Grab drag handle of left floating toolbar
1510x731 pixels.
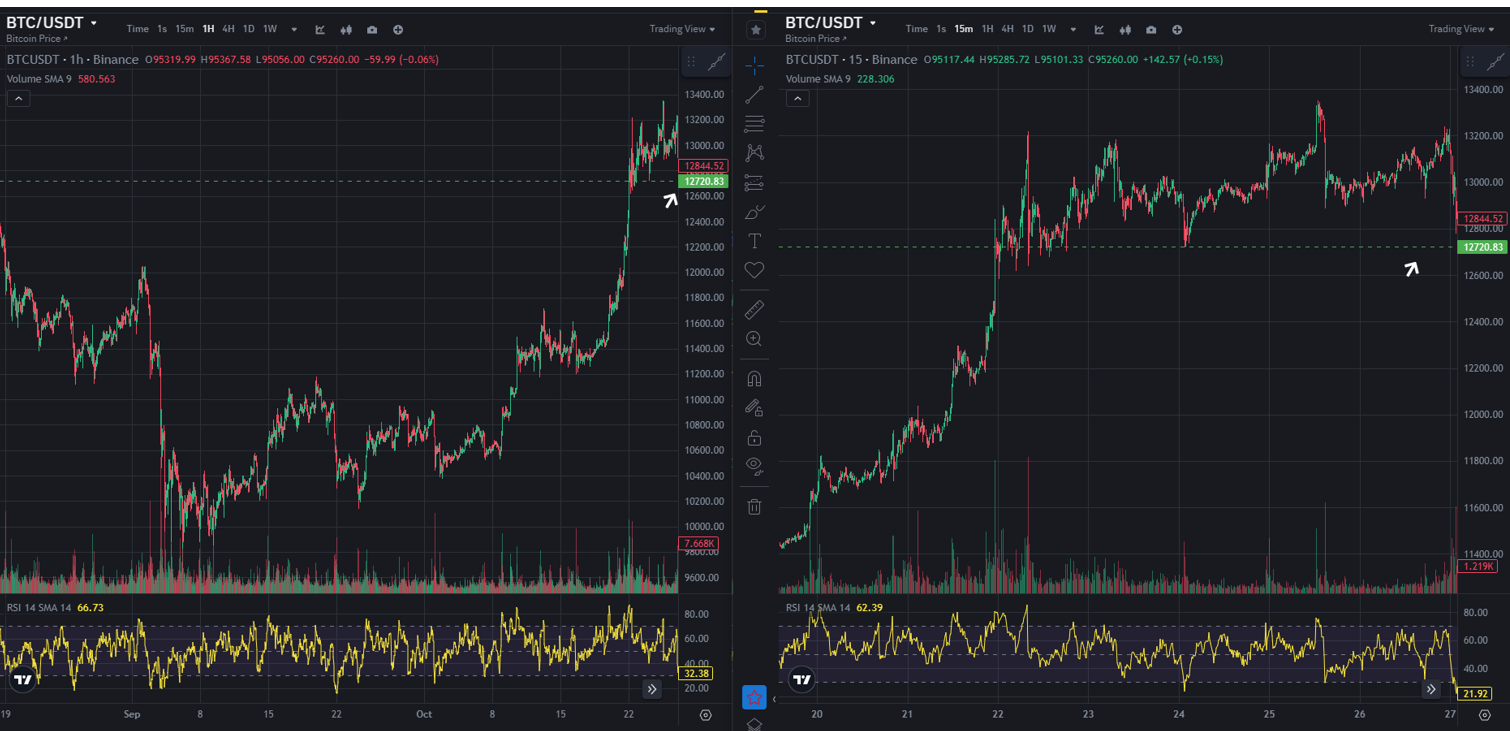click(691, 62)
